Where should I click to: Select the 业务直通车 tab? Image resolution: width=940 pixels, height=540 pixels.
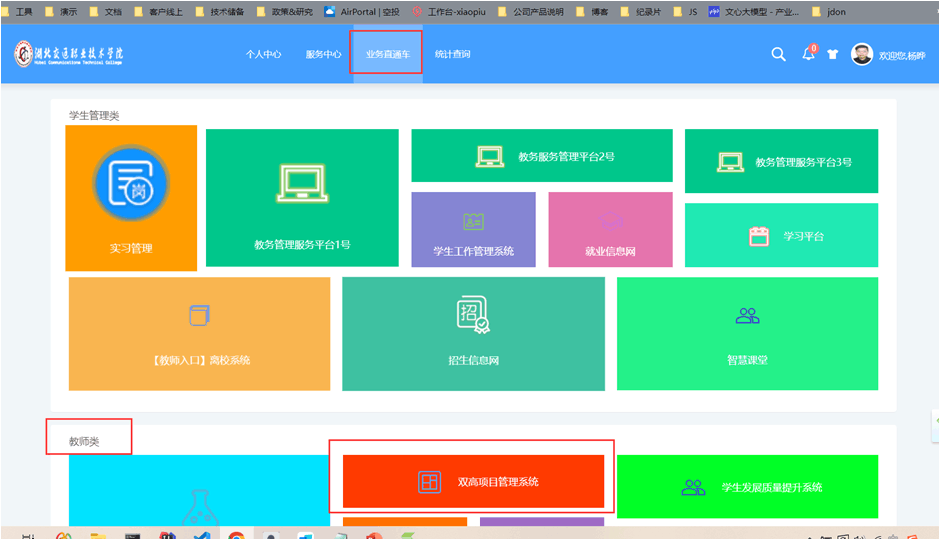pyautogui.click(x=387, y=54)
